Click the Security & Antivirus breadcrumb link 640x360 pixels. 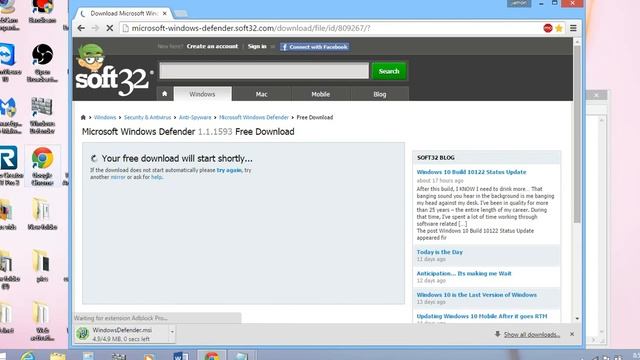147,118
